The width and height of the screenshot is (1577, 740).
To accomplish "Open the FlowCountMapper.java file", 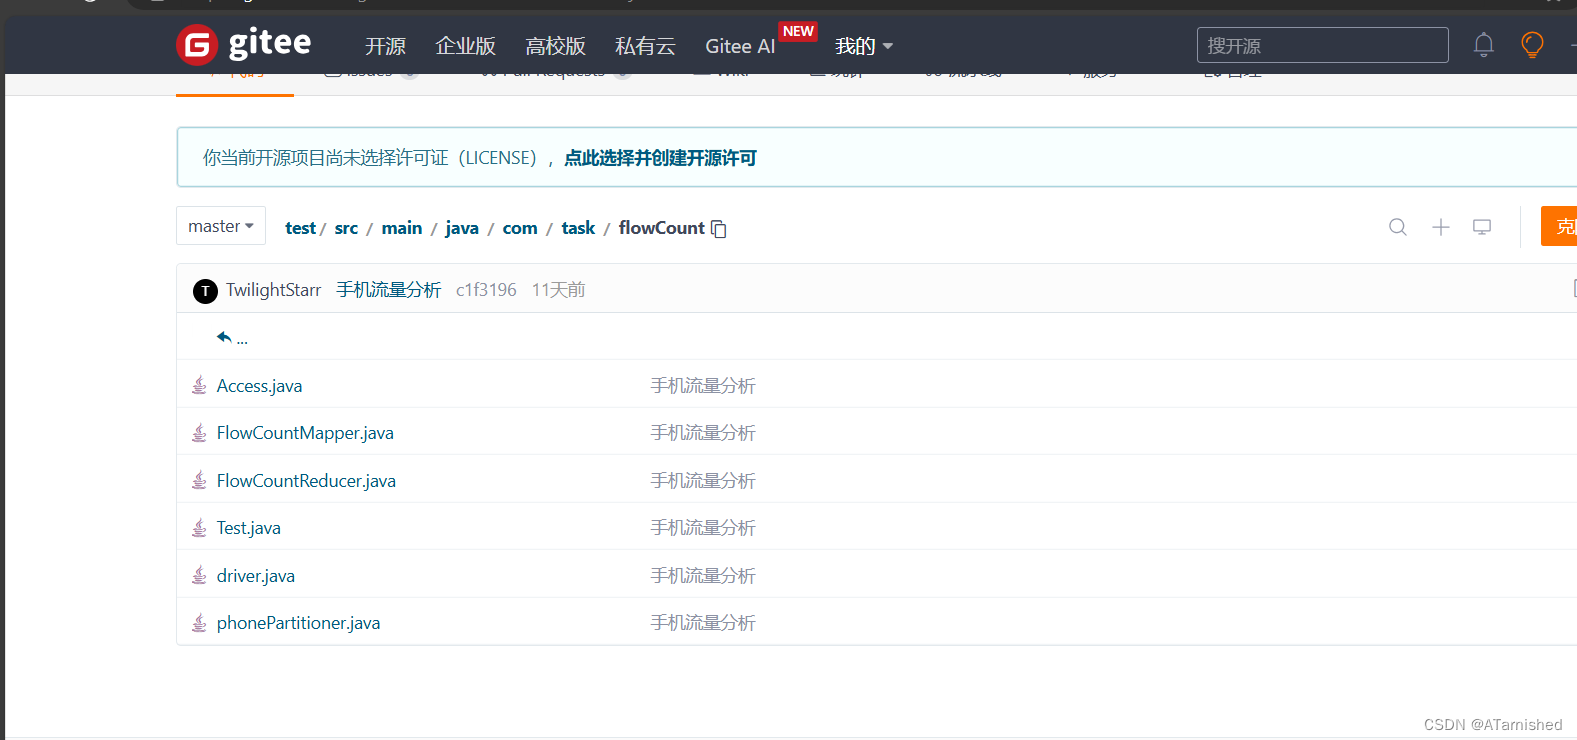I will click(x=305, y=433).
